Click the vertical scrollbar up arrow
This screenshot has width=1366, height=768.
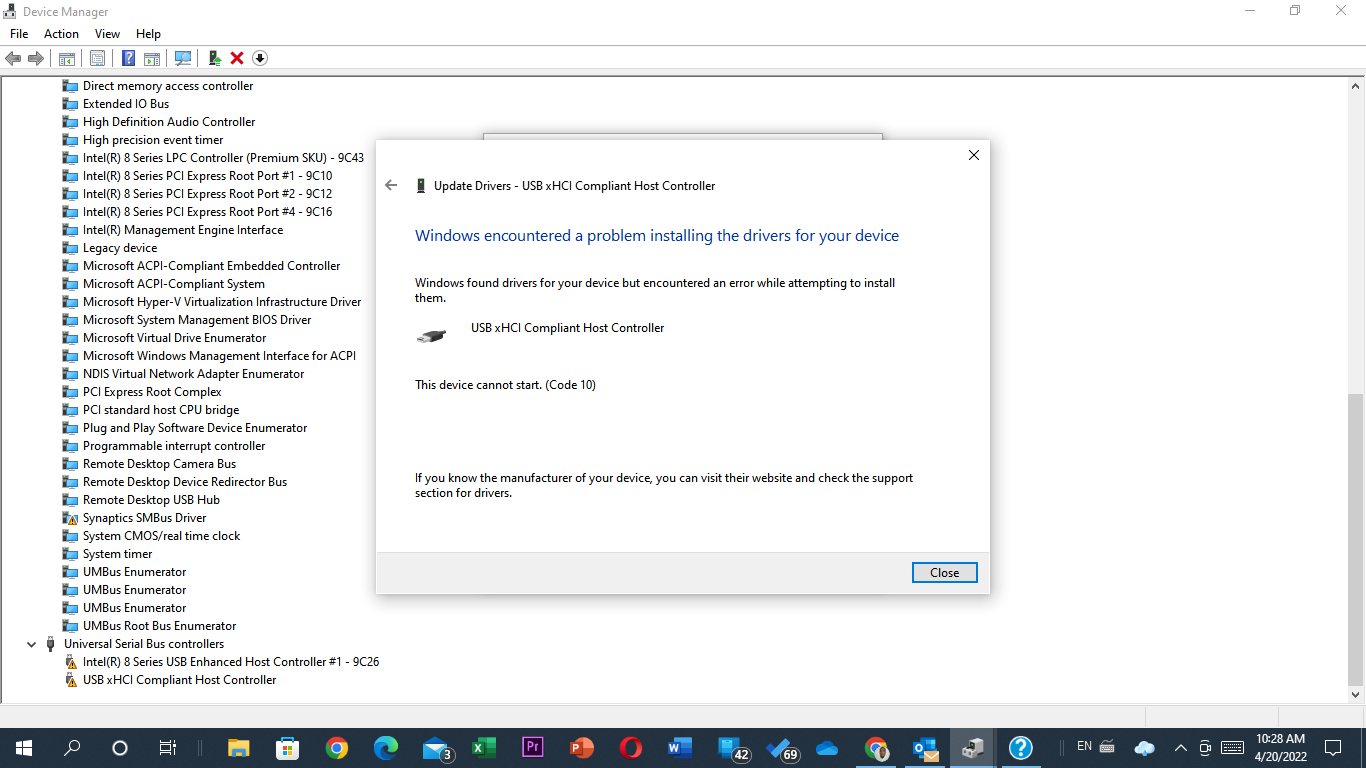tap(1357, 85)
